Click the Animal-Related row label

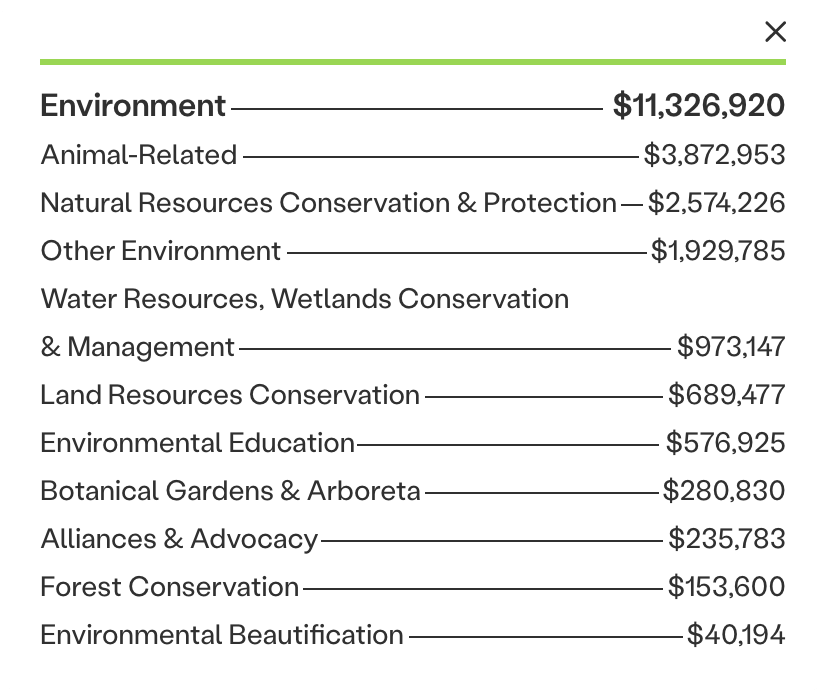click(138, 155)
